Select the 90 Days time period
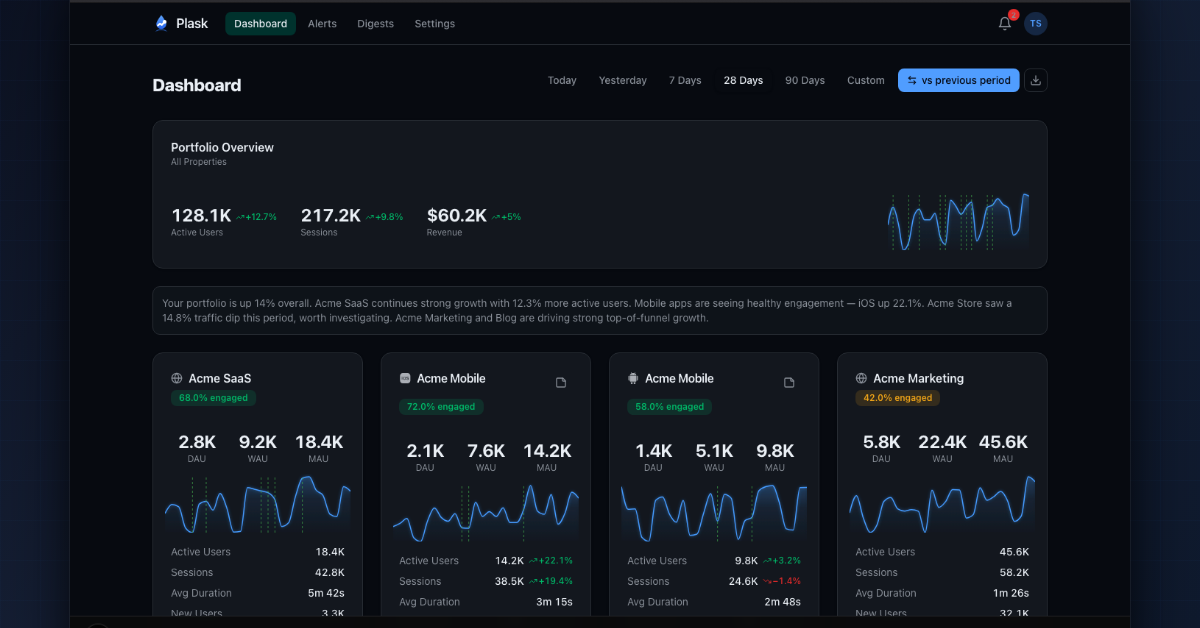This screenshot has width=1200, height=628. click(x=805, y=80)
